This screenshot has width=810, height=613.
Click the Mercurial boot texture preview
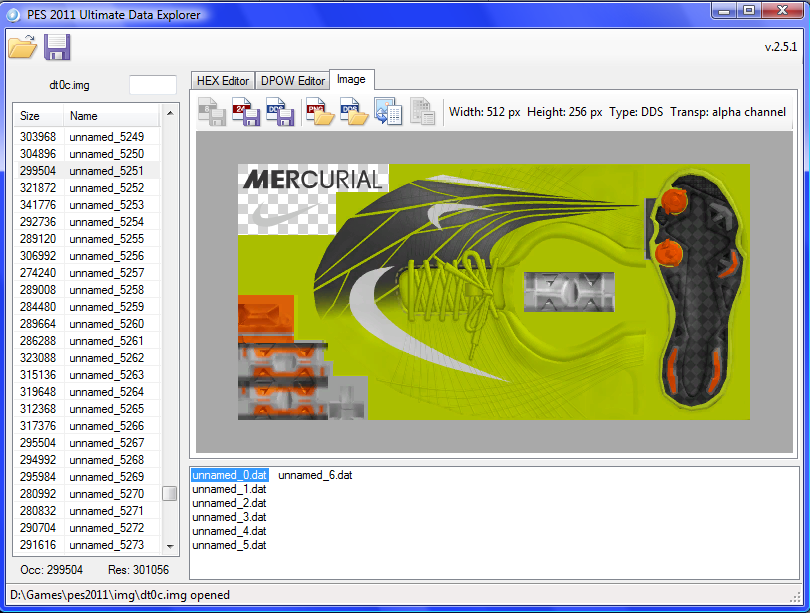(494, 292)
